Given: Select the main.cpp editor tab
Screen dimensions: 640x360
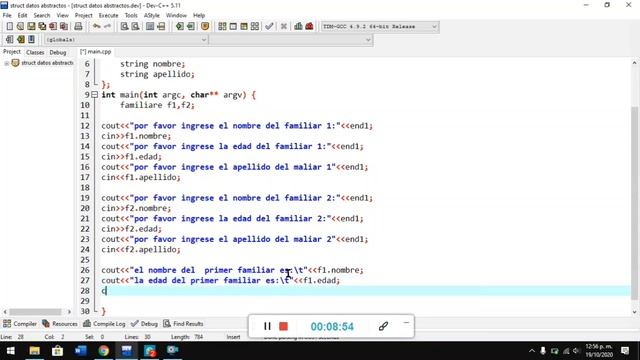Looking at the screenshot, I should [x=96, y=52].
